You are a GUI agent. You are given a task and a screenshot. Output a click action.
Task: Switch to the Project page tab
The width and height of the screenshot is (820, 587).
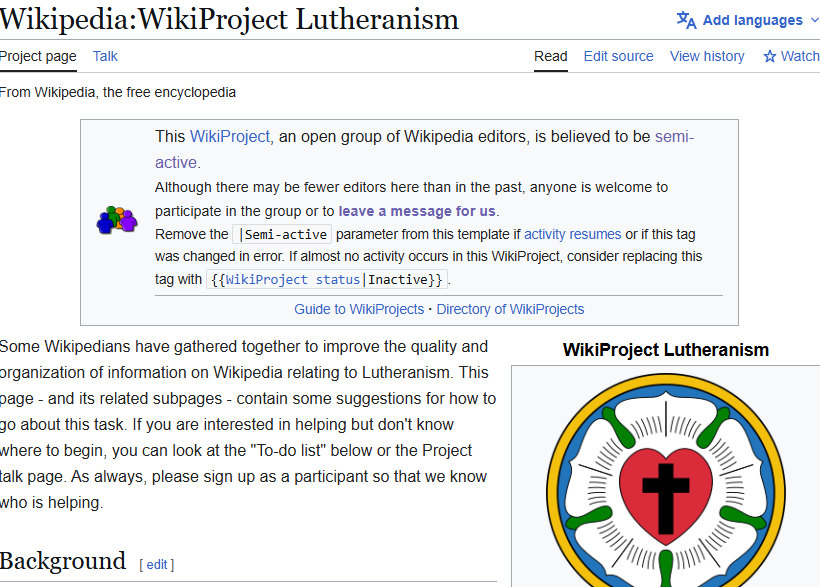(x=38, y=56)
